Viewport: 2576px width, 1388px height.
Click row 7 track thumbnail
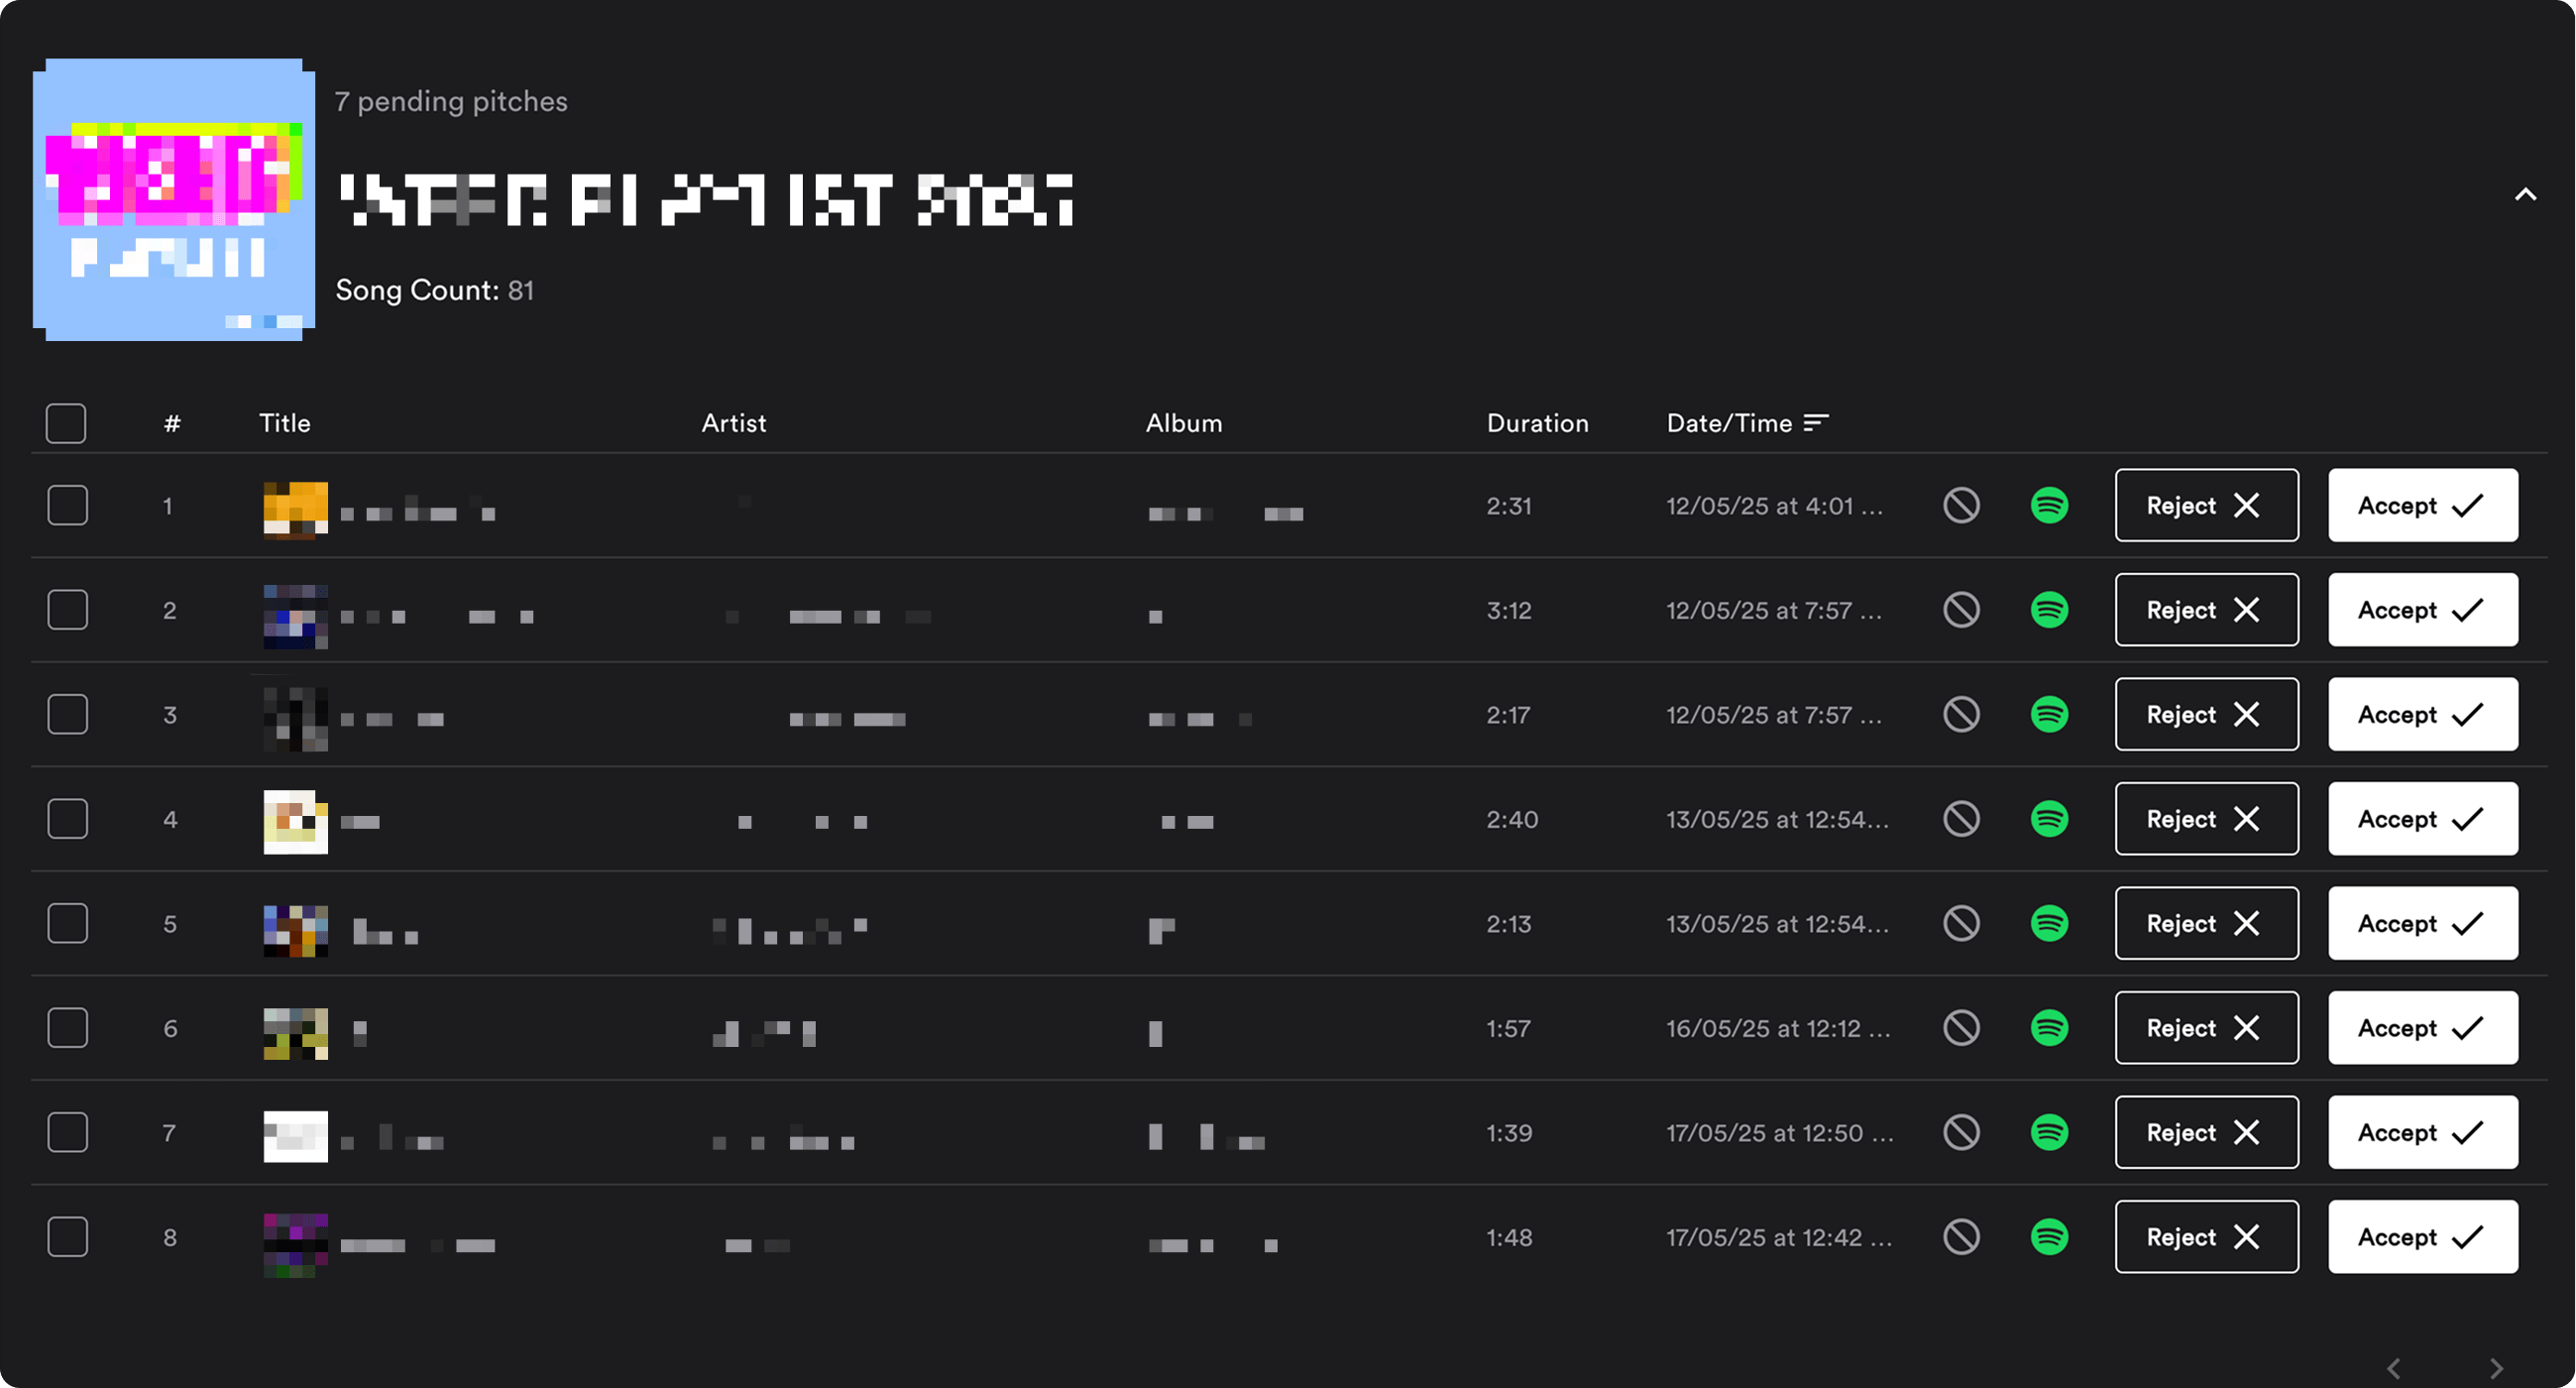point(295,1136)
